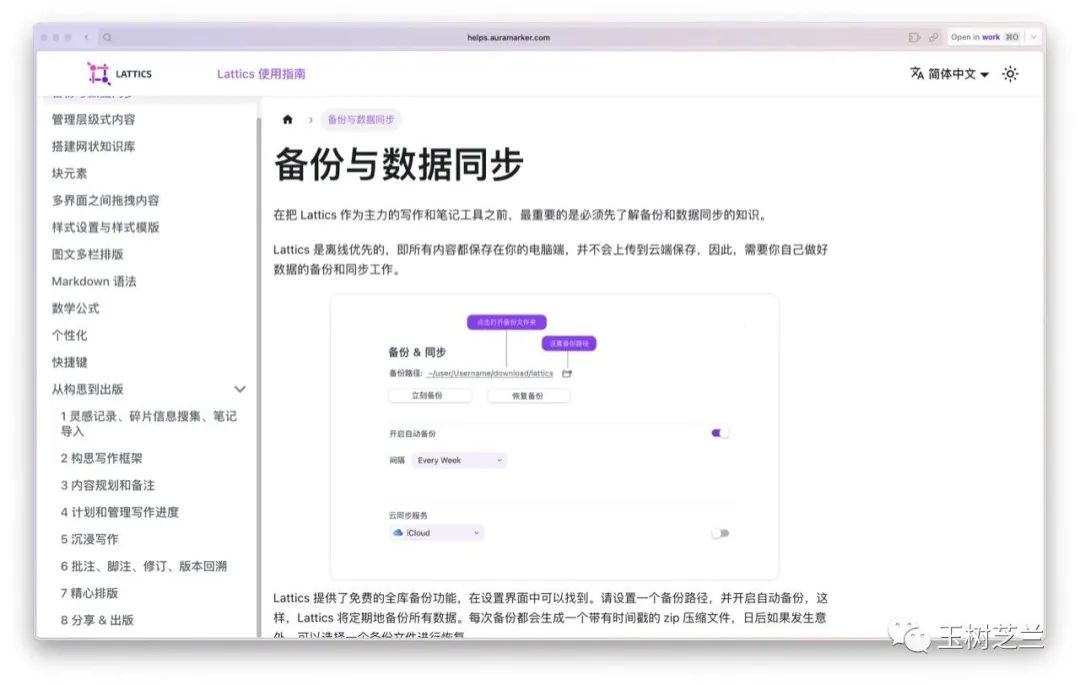Open 2 构思写作框架 in sidebar

coord(102,458)
